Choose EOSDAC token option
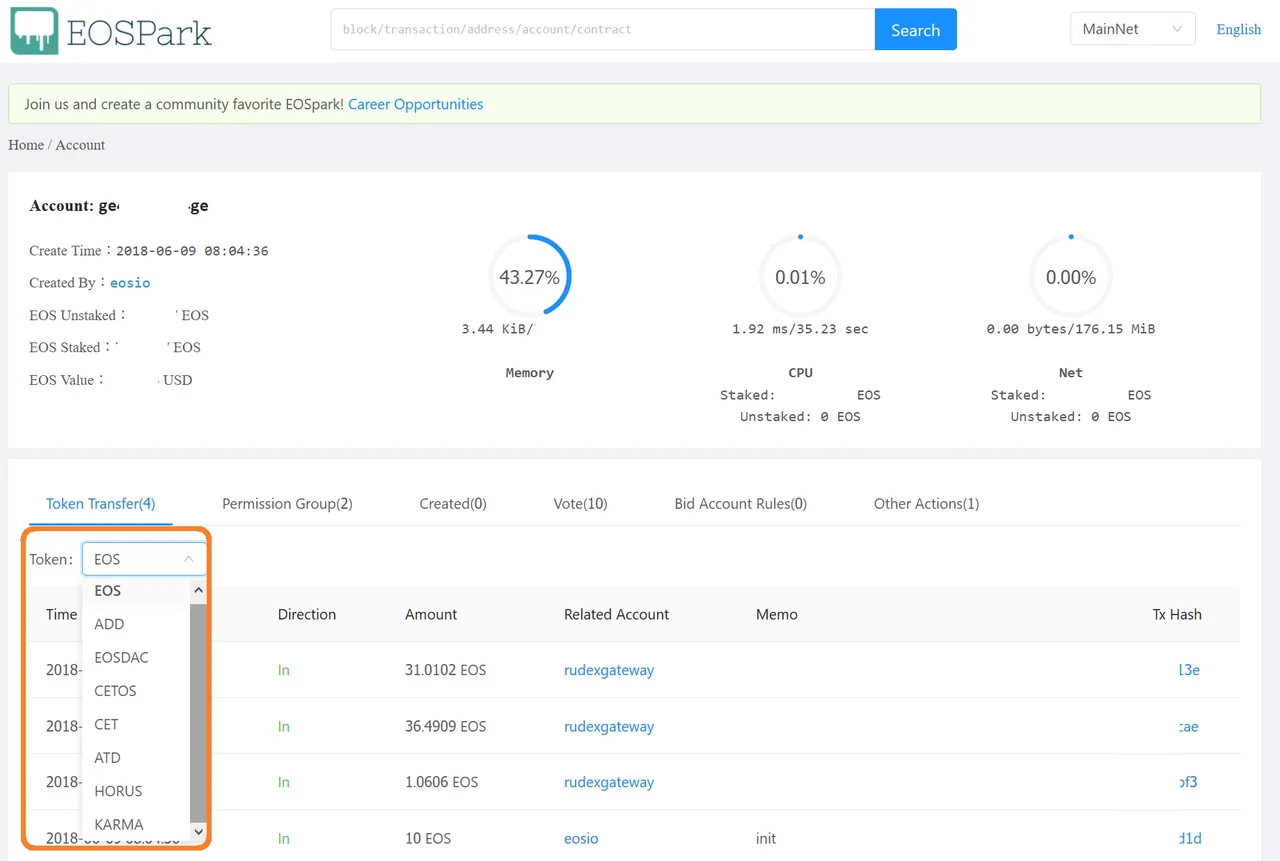The height and width of the screenshot is (861, 1280). pyautogui.click(x=136, y=657)
